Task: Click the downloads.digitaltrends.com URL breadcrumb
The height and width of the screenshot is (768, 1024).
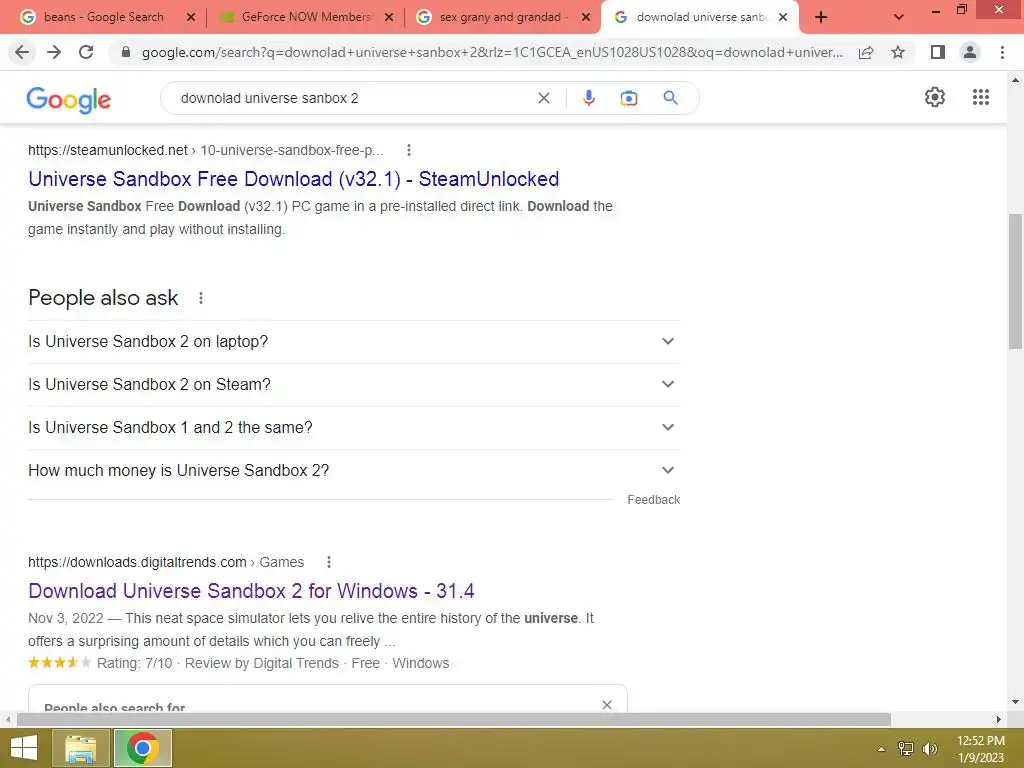Action: pos(166,562)
